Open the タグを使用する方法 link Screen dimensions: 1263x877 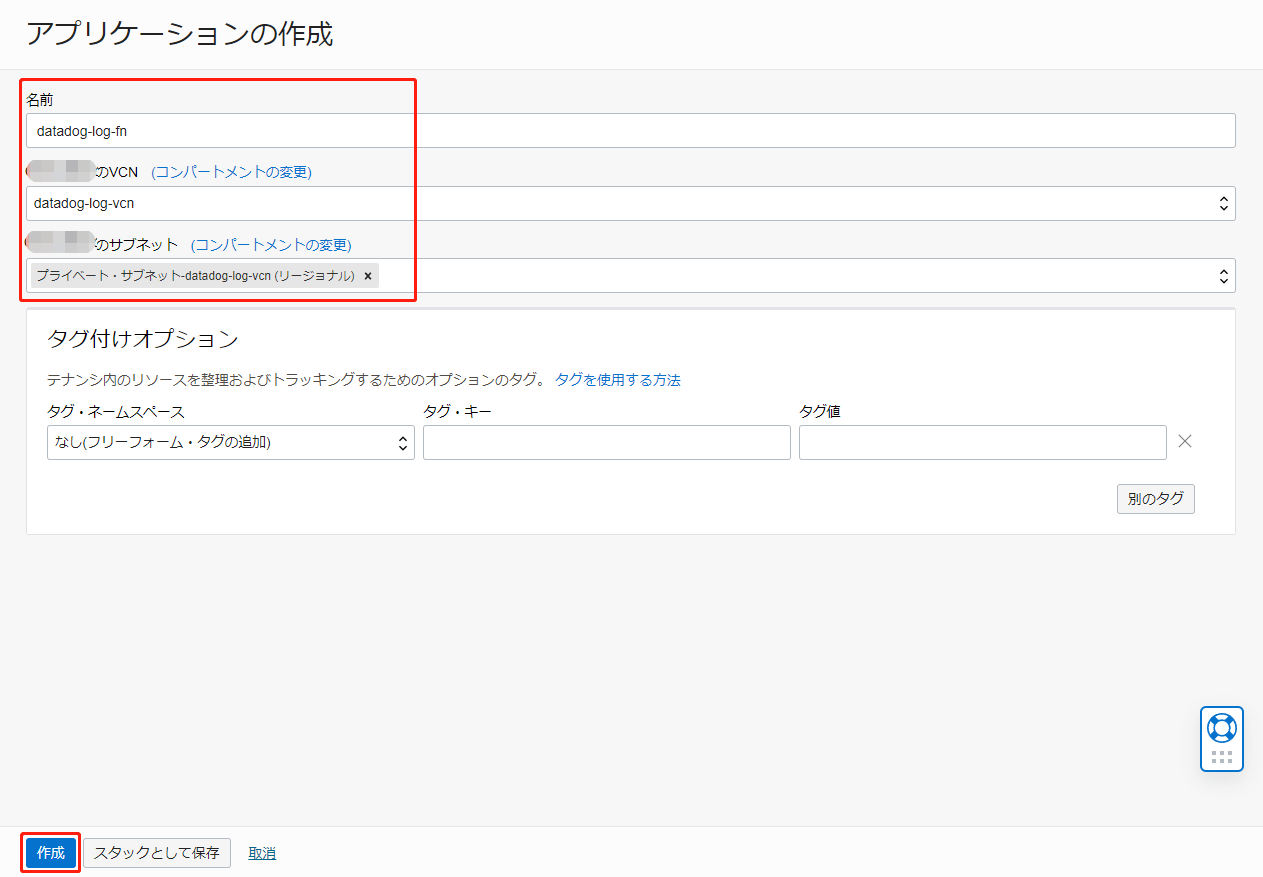617,380
